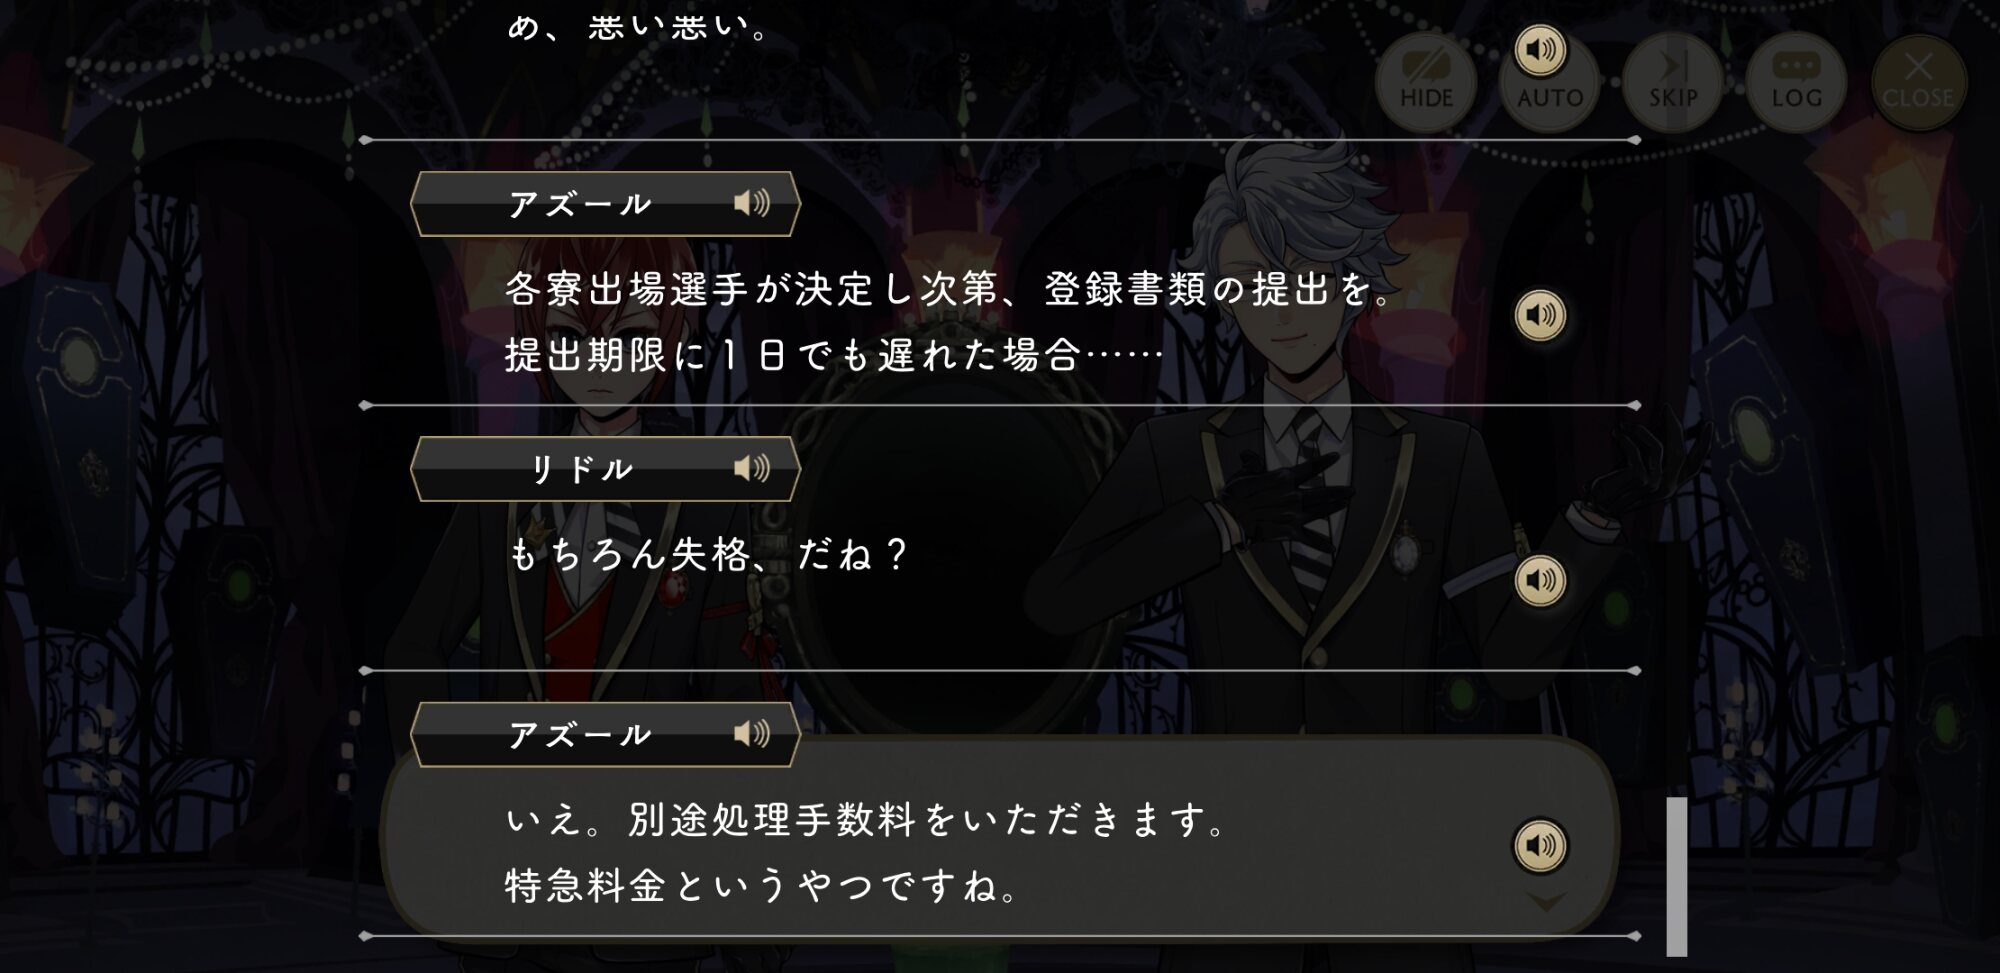Click the down chevron in dialogue box
Viewport: 2000px width, 973px height.
pos(1546,903)
